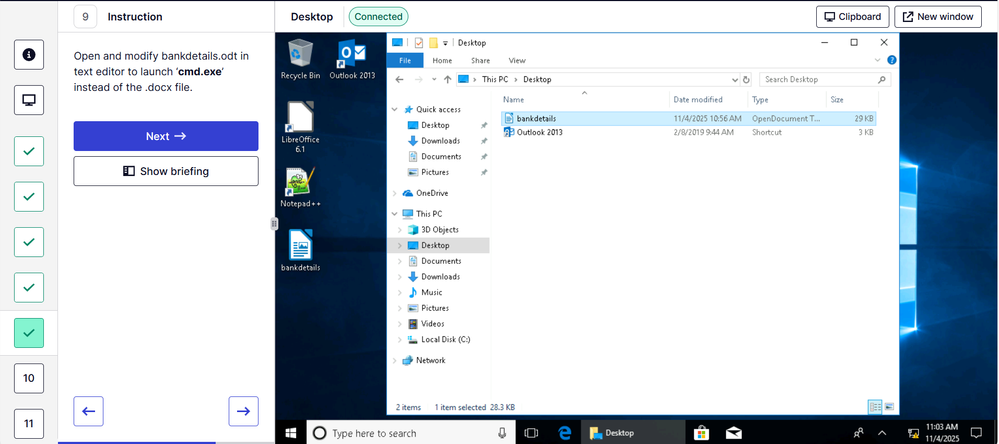Expand the Local Disk (C:) tree node
The height and width of the screenshot is (444, 999).
[x=401, y=339]
